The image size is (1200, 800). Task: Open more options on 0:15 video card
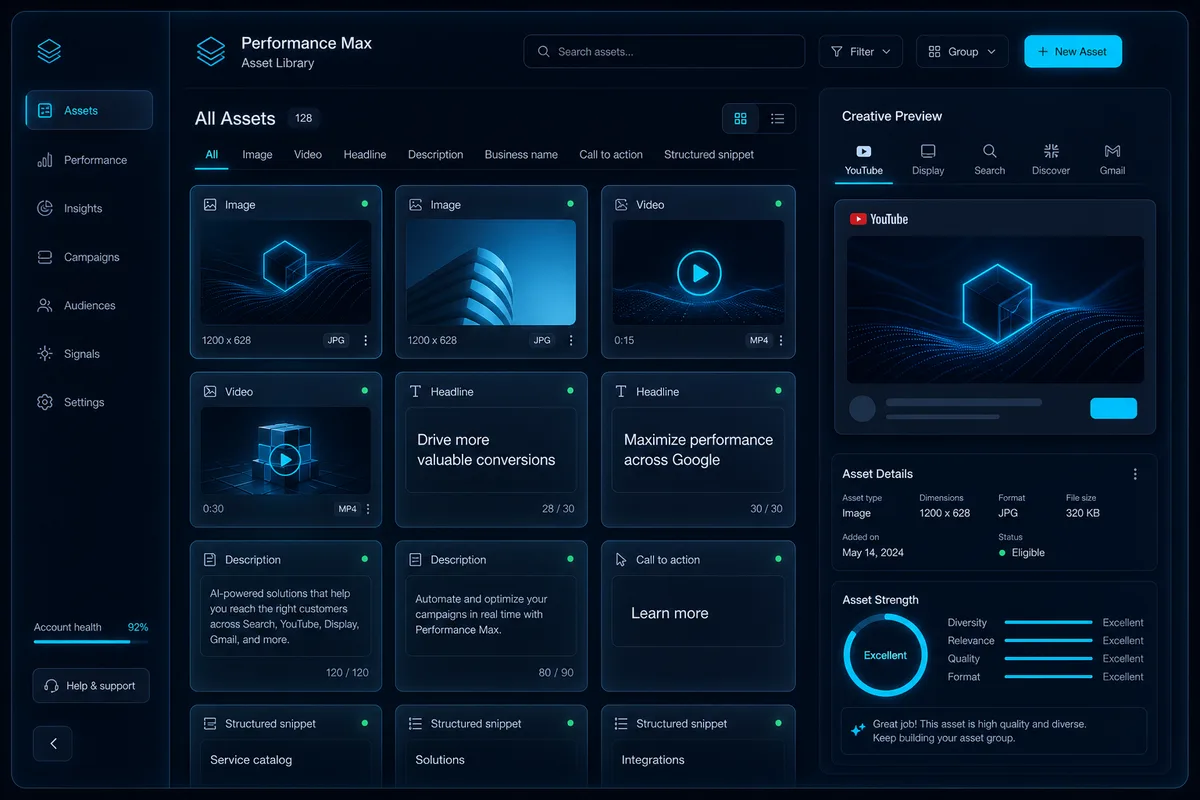781,340
